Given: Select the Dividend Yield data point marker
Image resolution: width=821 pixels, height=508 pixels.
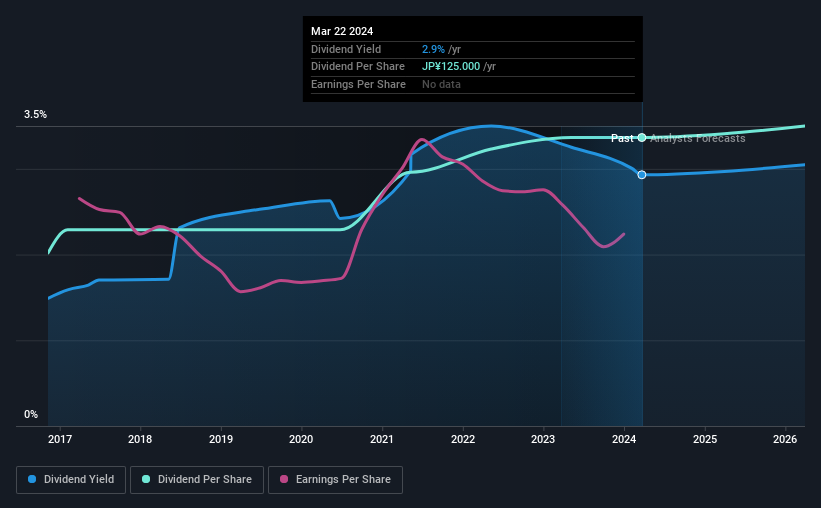Looking at the screenshot, I should point(642,175).
